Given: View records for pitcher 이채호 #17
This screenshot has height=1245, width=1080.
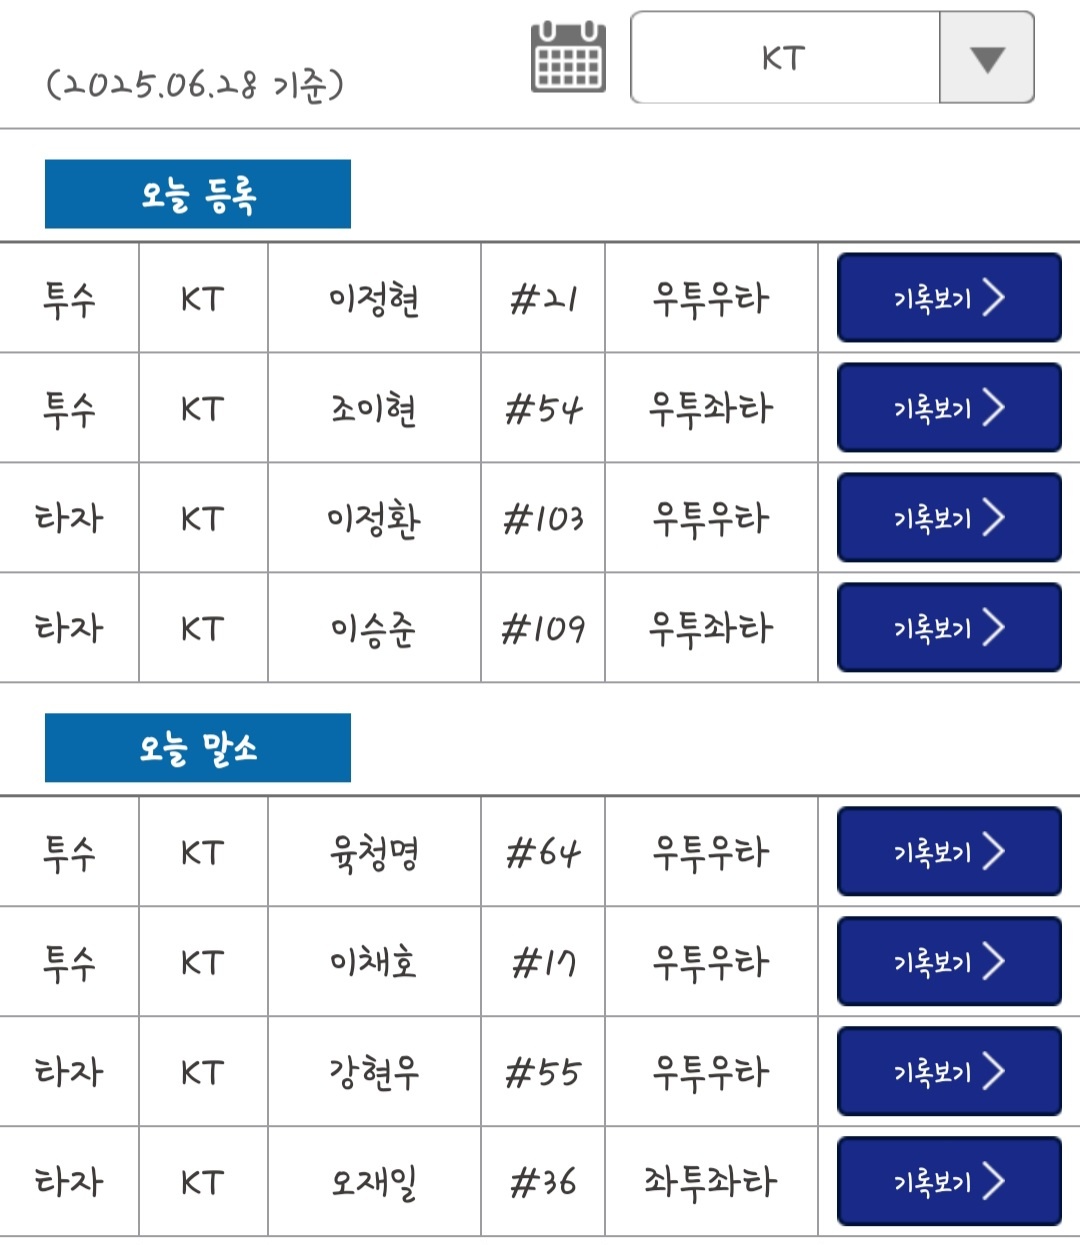Looking at the screenshot, I should pyautogui.click(x=948, y=962).
